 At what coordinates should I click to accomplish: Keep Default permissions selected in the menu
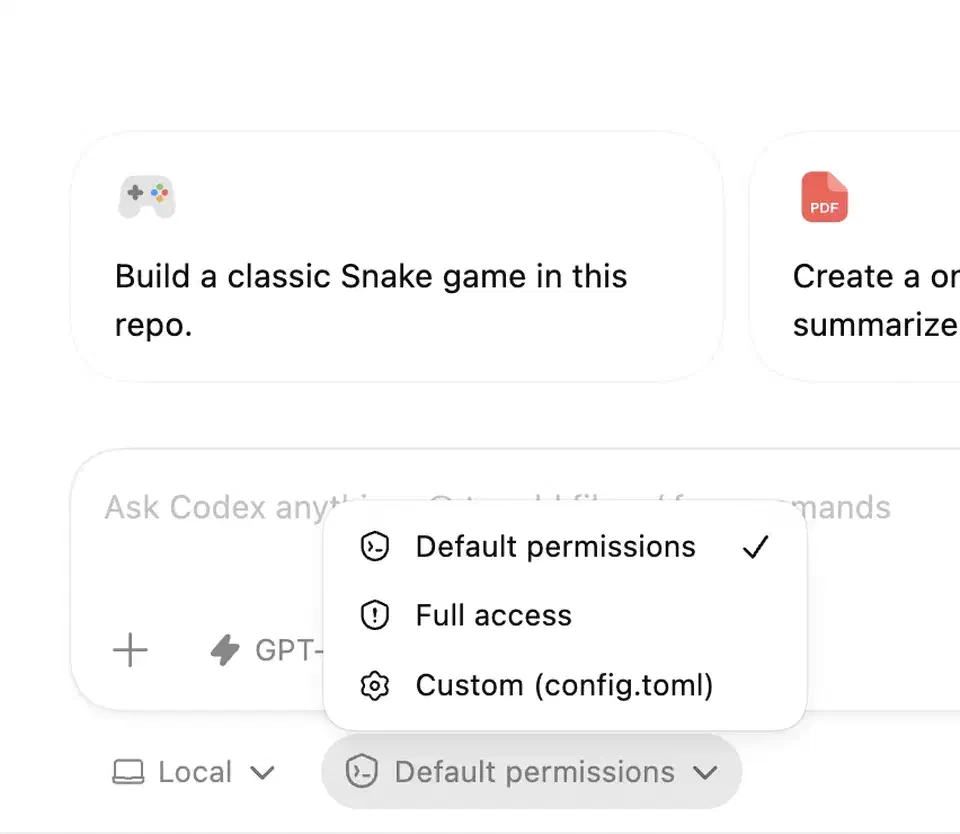point(555,547)
